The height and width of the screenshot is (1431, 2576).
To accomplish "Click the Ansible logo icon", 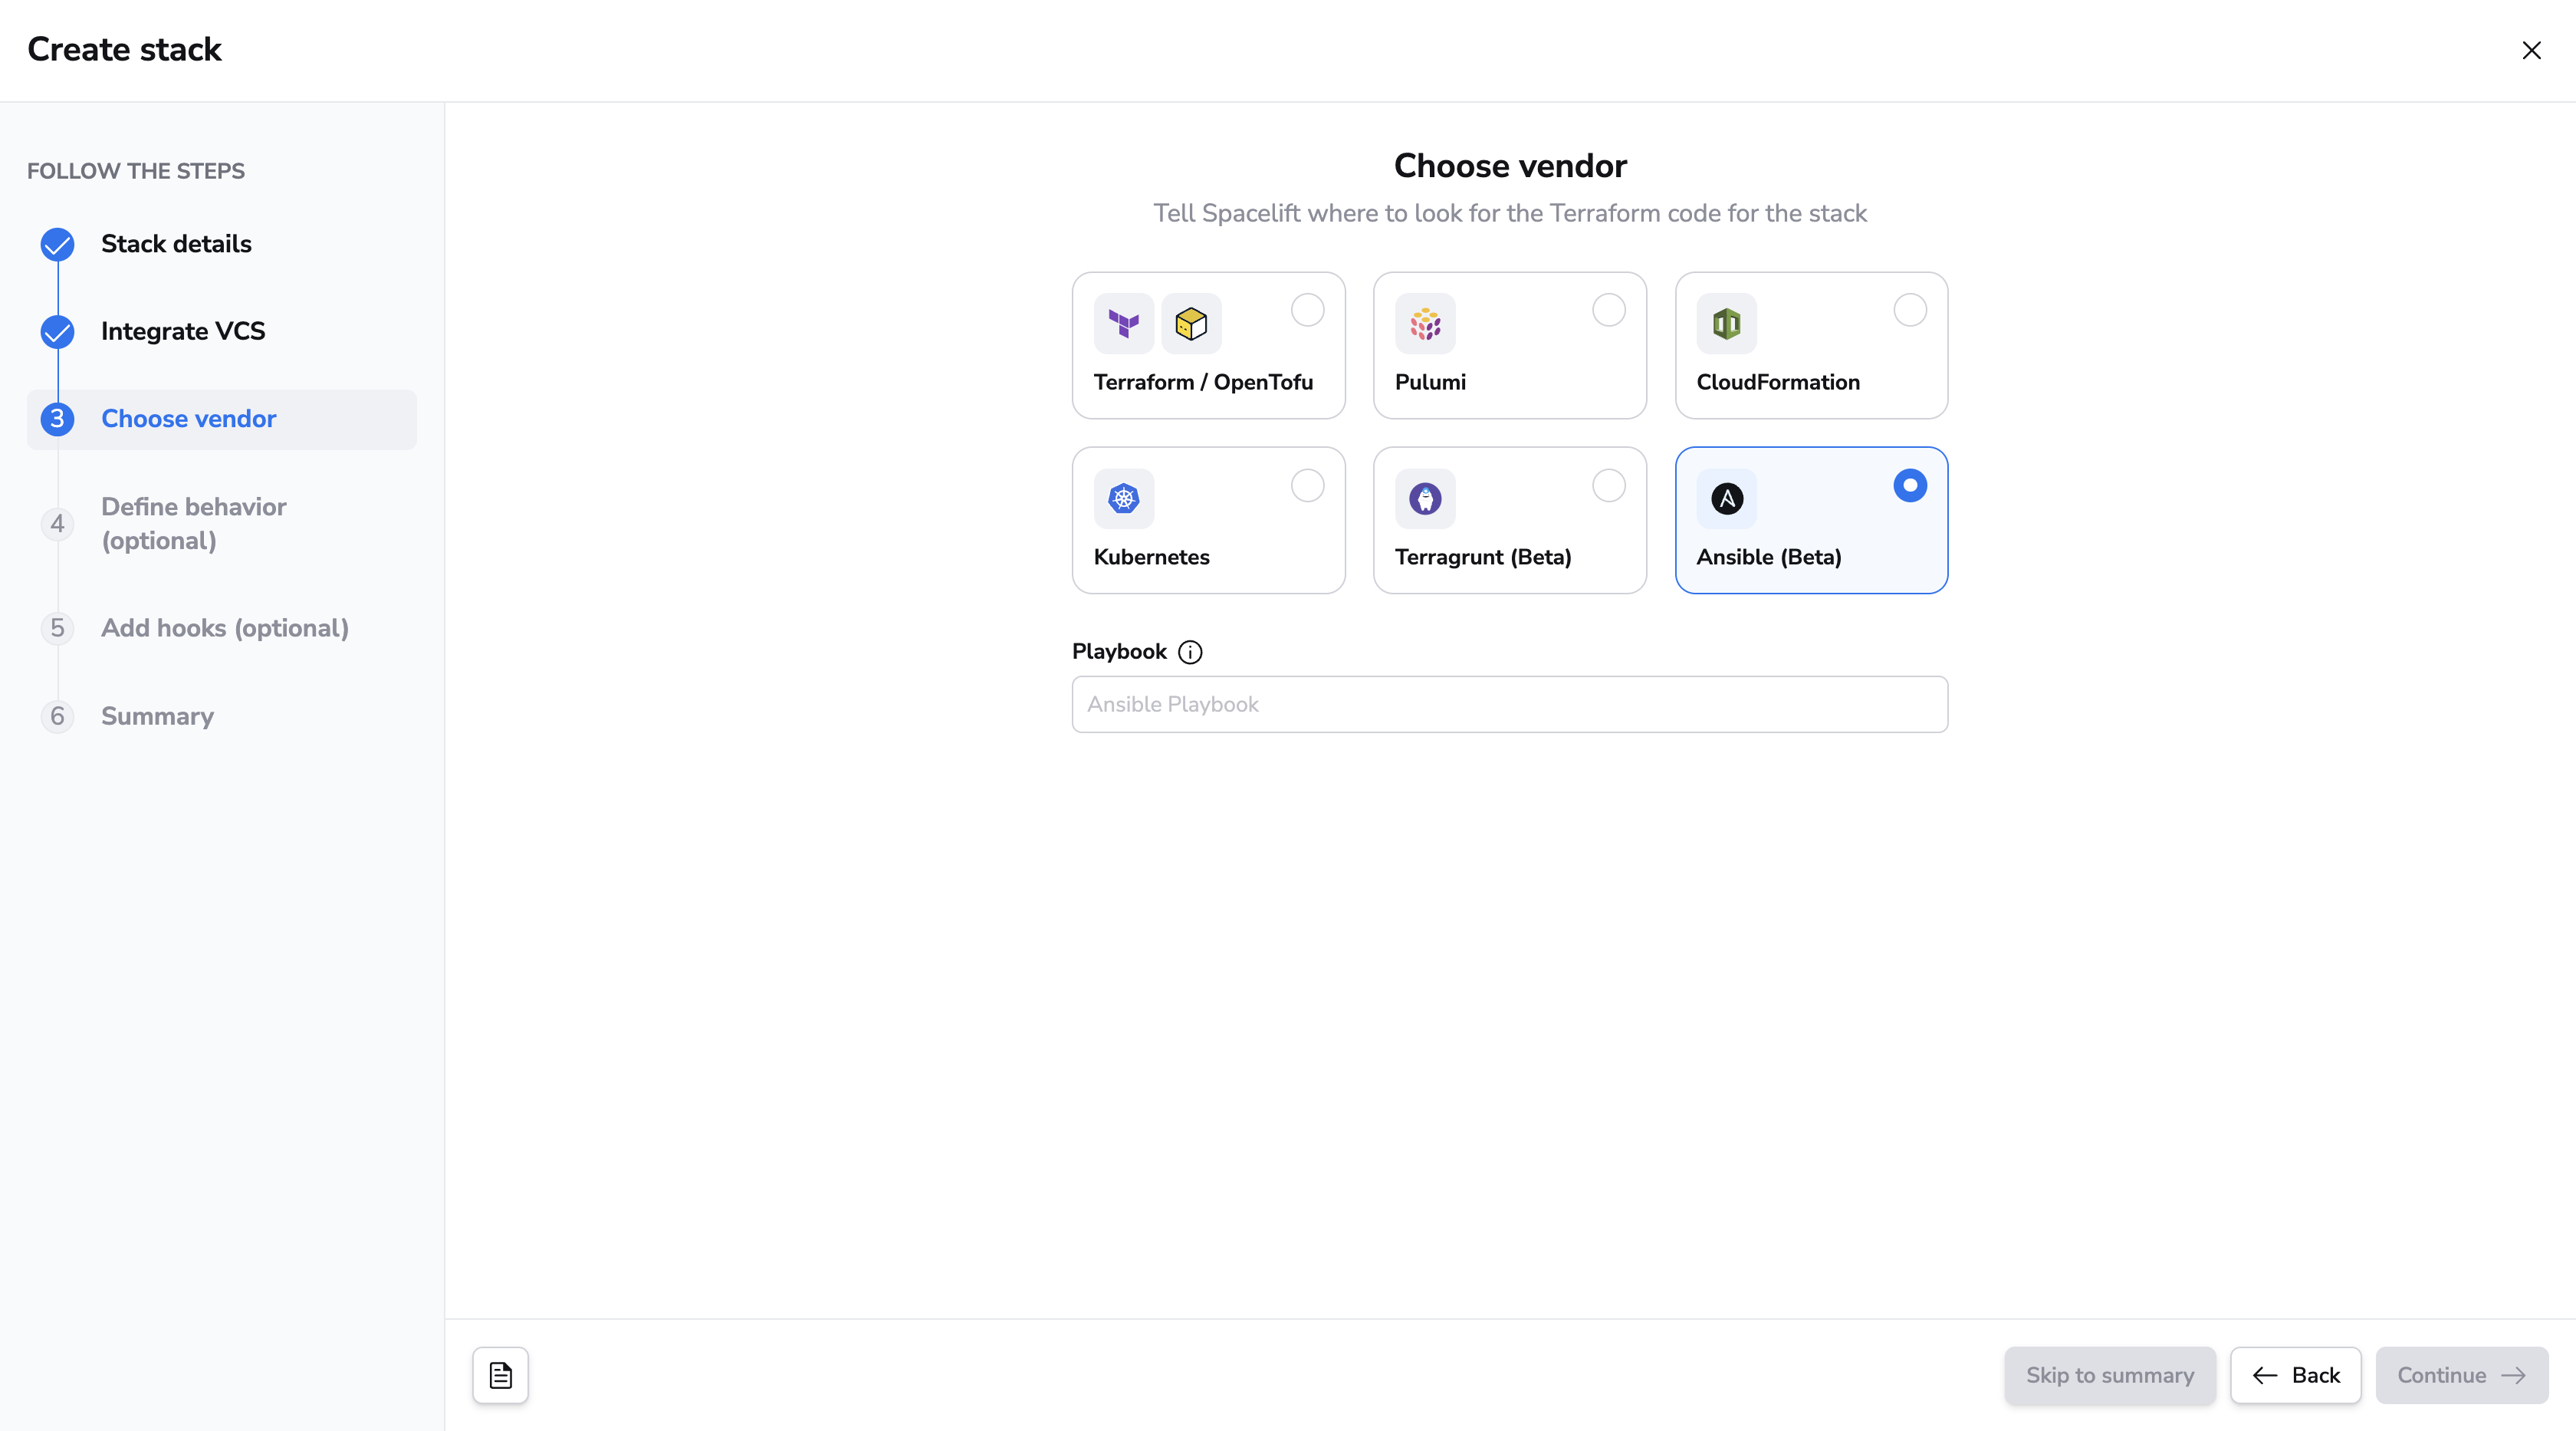I will point(1726,498).
